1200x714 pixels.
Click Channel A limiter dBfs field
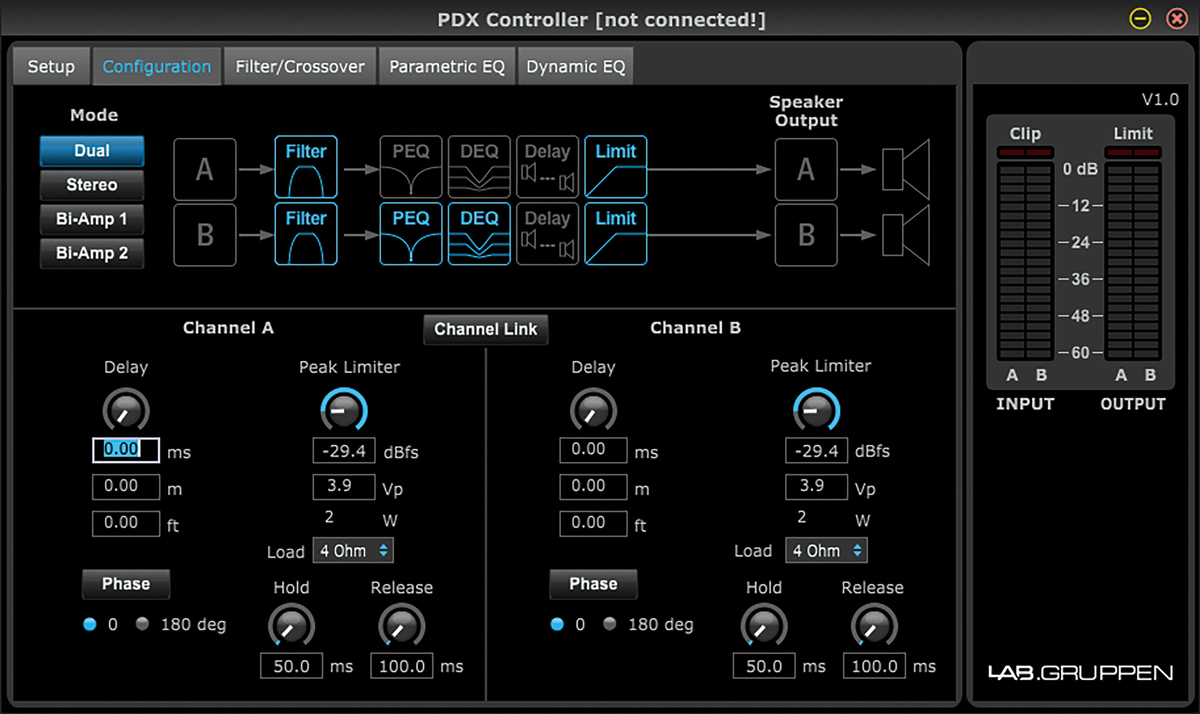pyautogui.click(x=344, y=451)
